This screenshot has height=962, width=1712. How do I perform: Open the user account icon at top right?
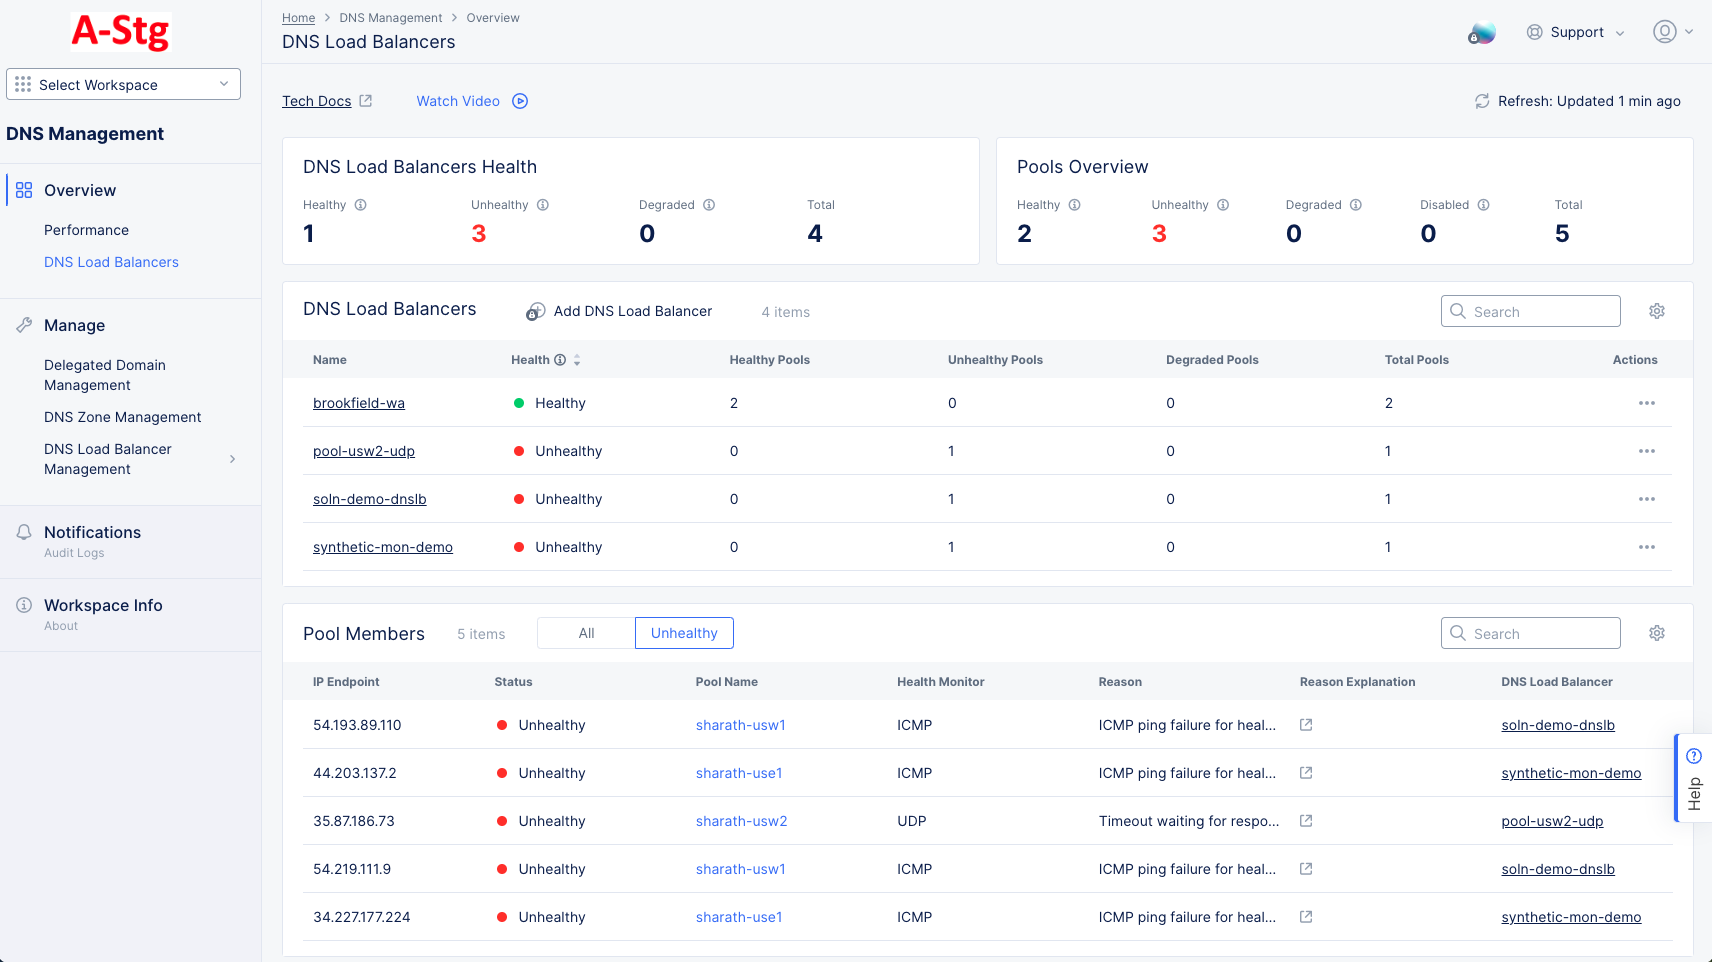click(1664, 31)
